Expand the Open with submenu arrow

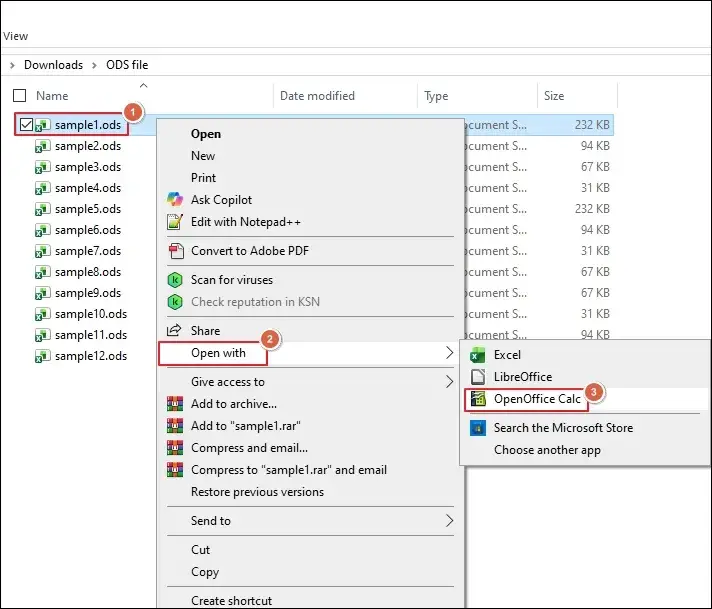coord(449,353)
